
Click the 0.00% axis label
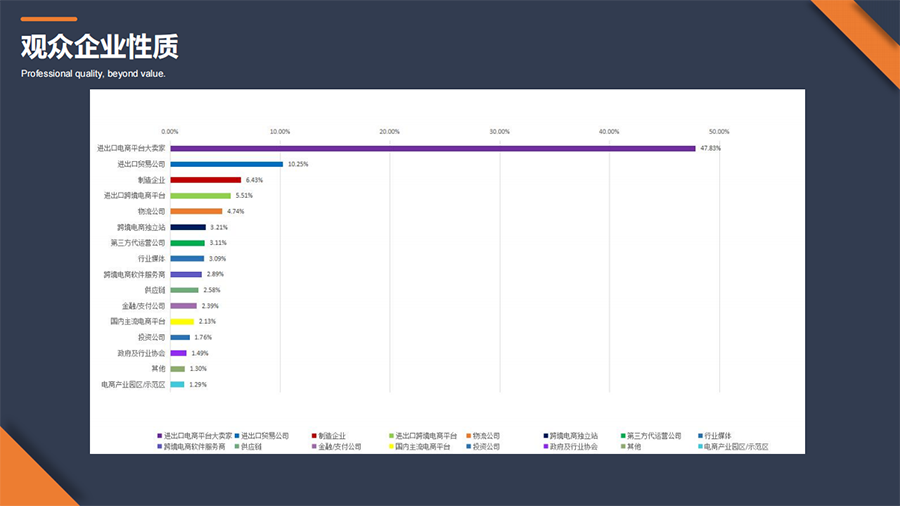170,131
